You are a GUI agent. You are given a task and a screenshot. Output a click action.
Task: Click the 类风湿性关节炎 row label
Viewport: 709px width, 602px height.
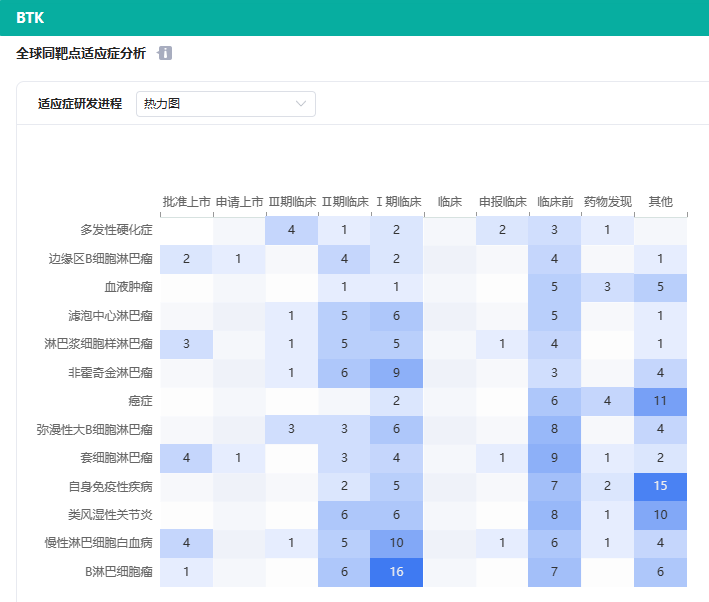click(110, 514)
